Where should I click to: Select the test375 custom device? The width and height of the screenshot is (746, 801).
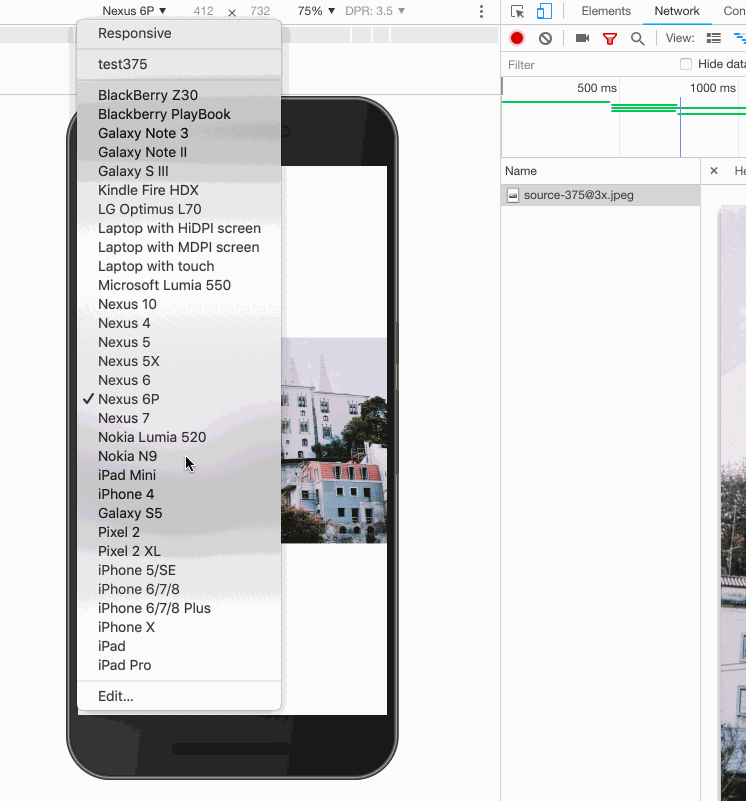point(179,64)
